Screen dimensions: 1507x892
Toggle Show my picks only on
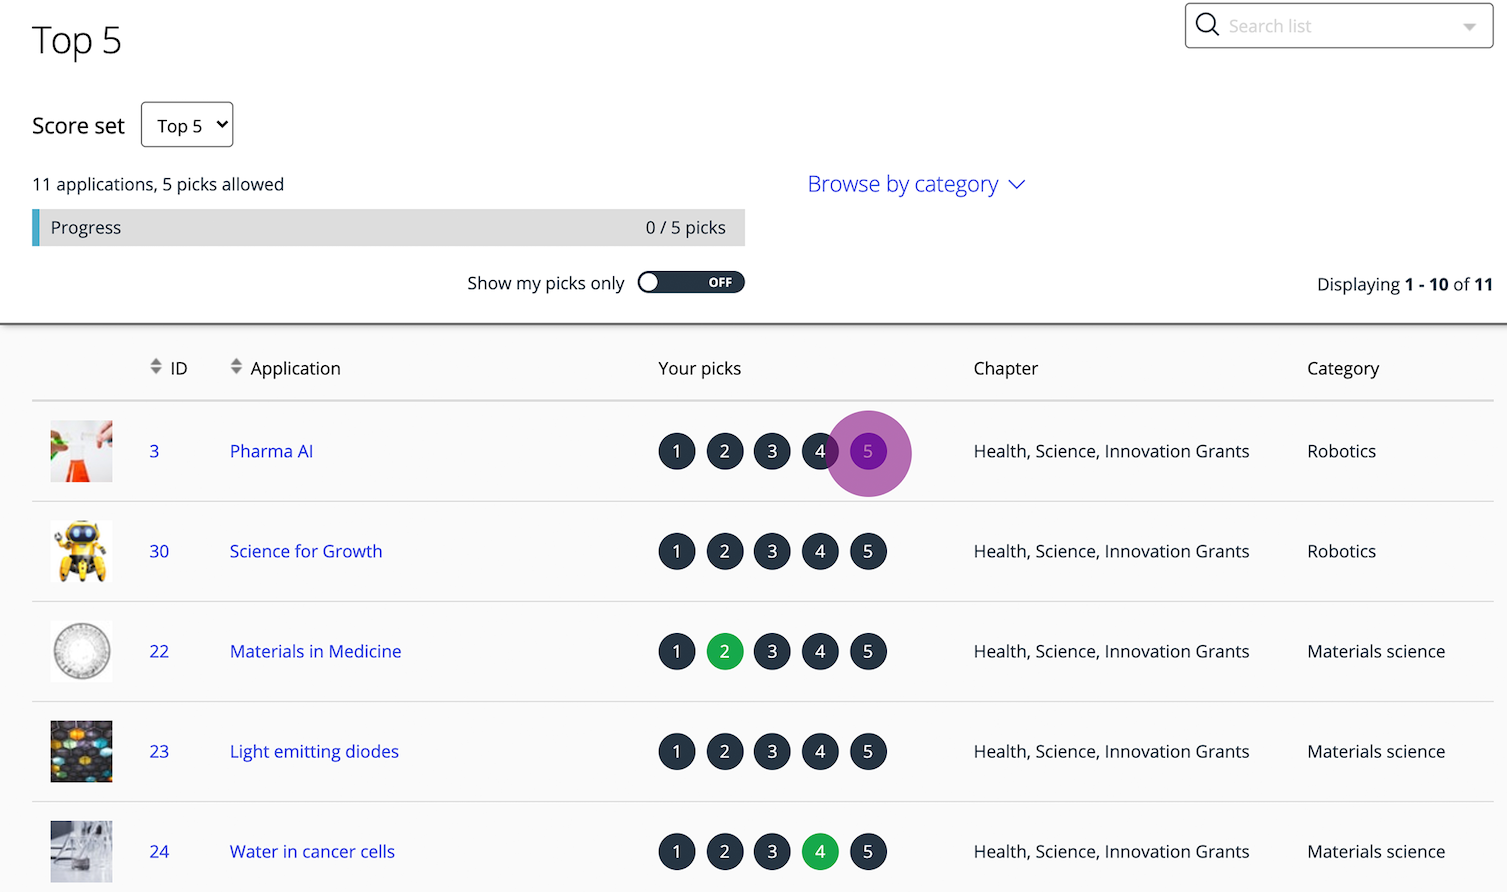pyautogui.click(x=690, y=282)
